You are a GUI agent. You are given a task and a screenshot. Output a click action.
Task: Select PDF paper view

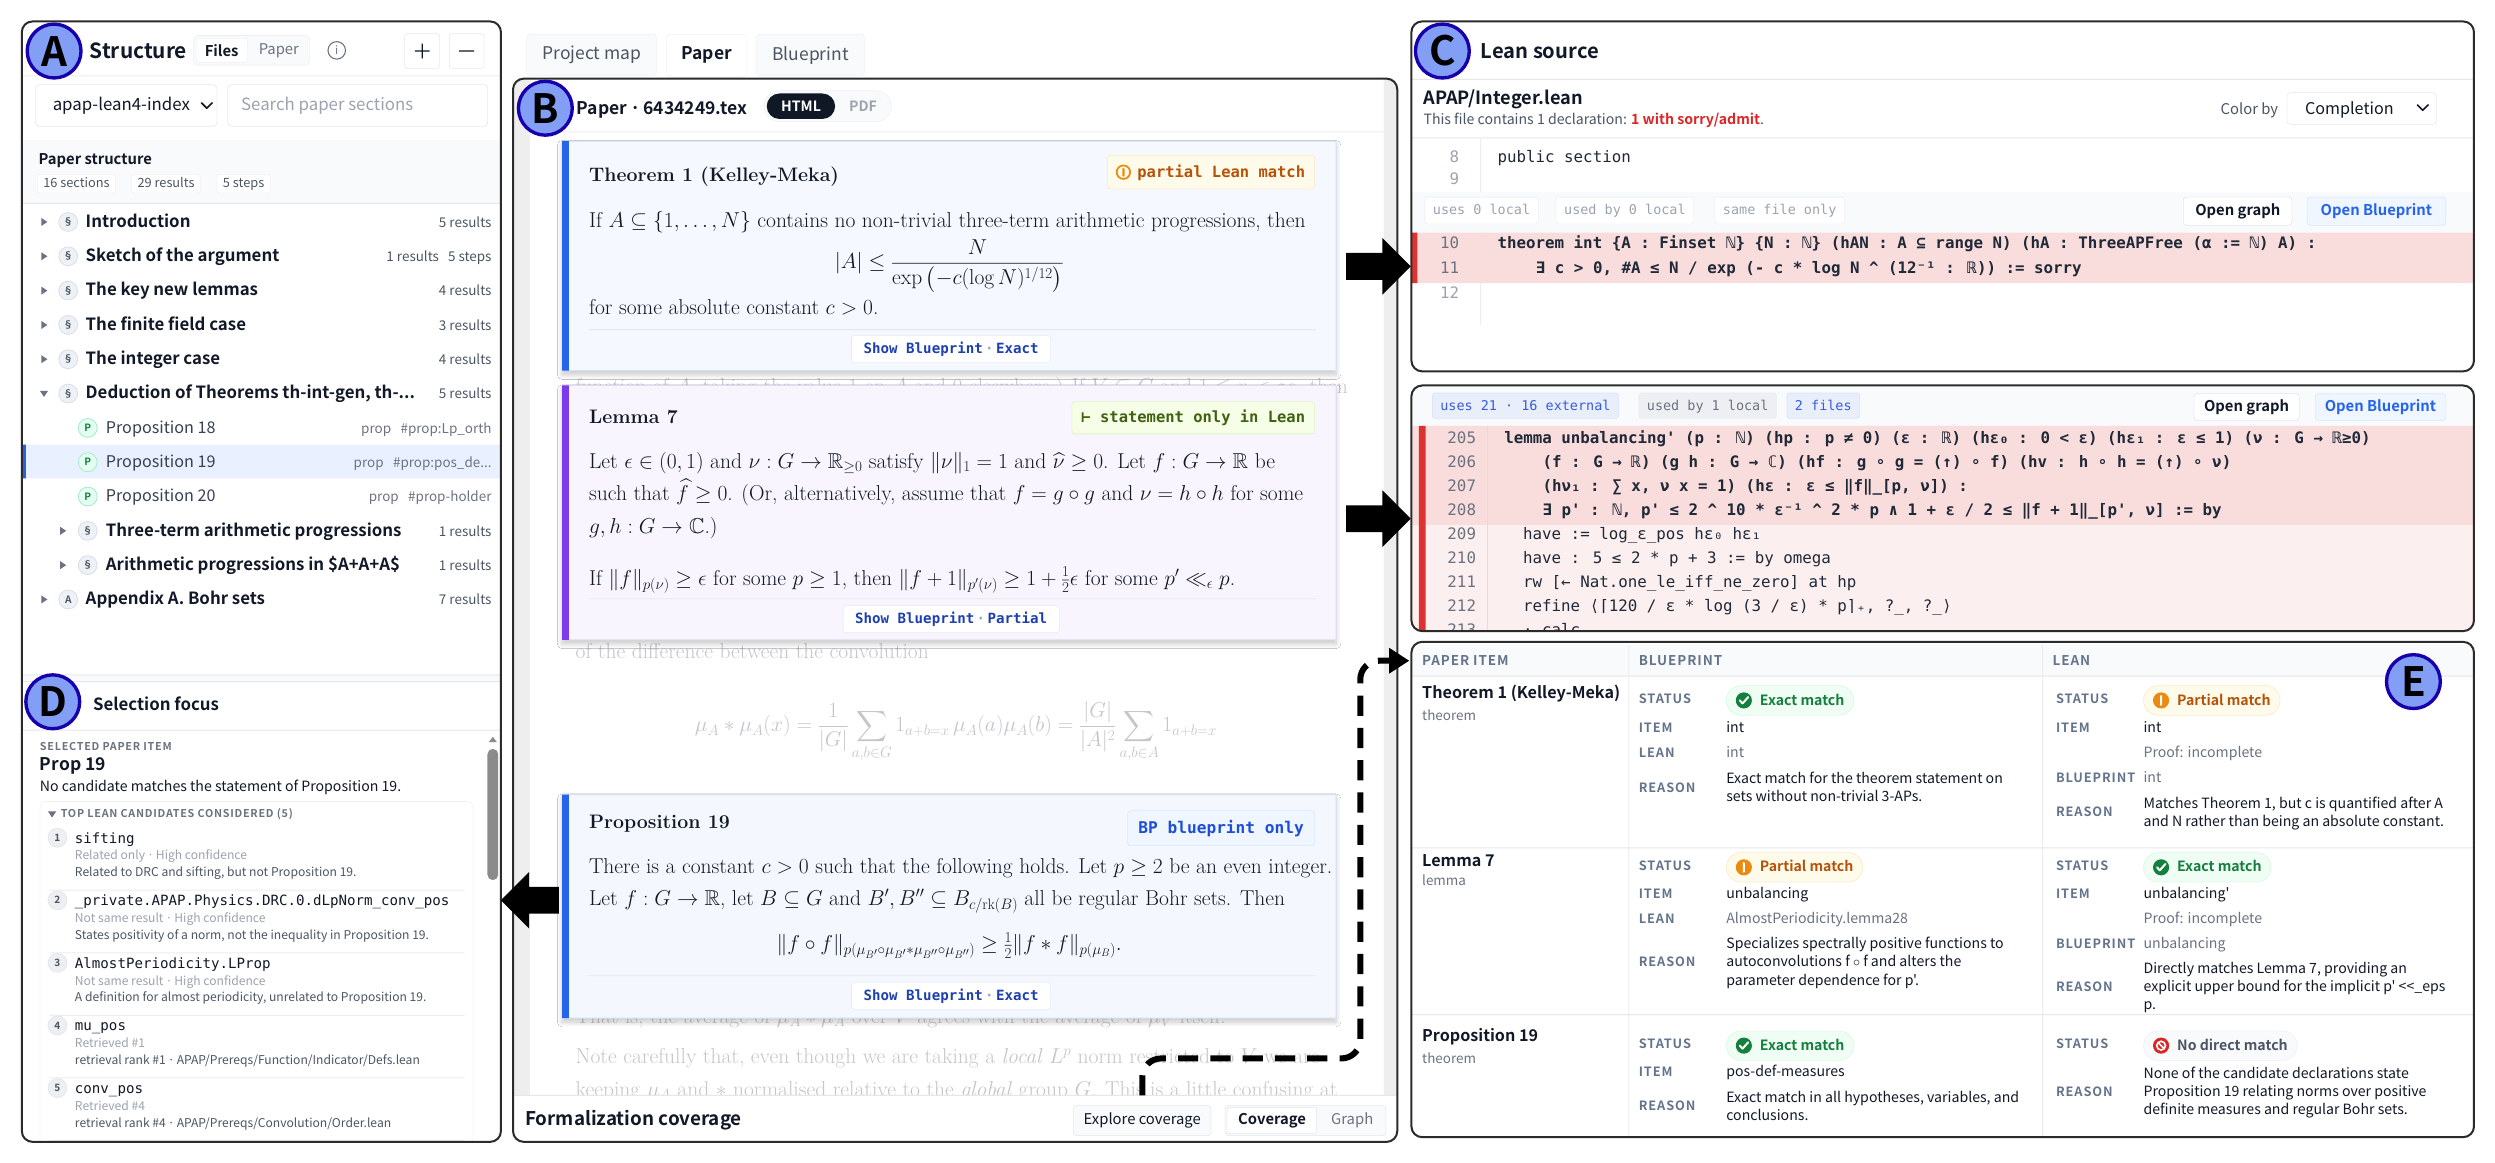[862, 106]
